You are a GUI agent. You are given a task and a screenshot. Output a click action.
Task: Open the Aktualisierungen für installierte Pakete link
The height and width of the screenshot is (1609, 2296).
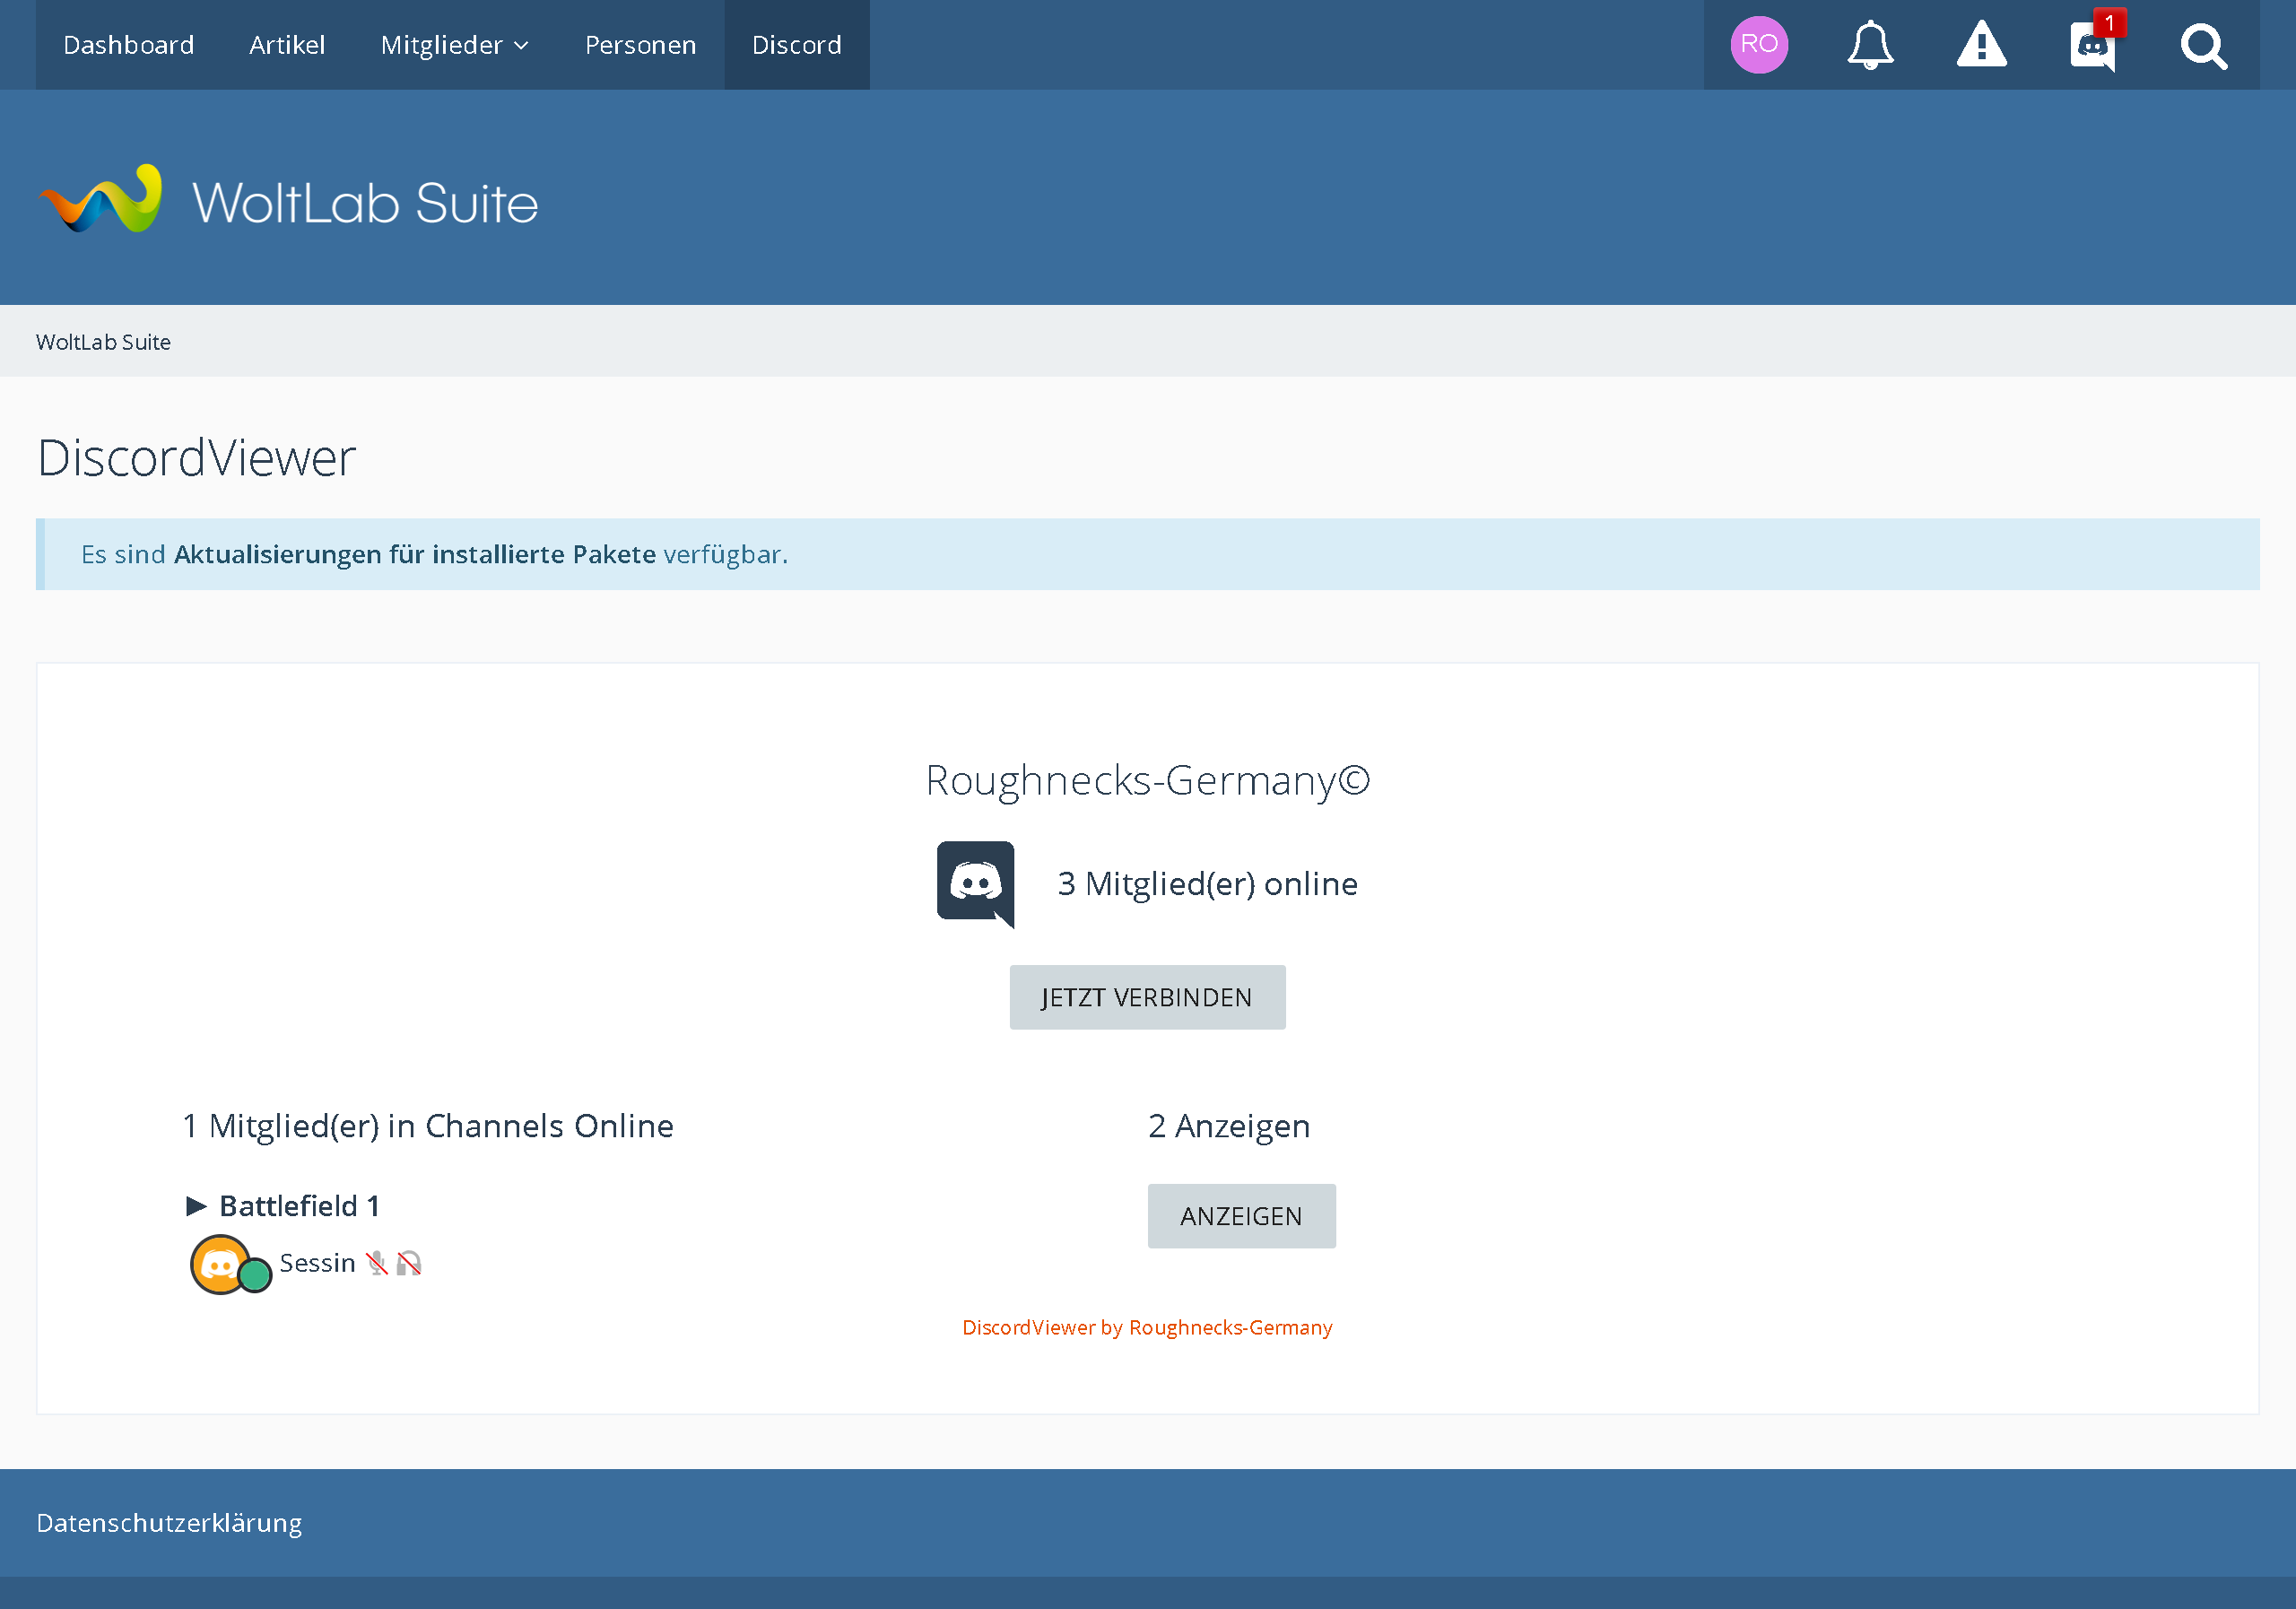tap(415, 554)
